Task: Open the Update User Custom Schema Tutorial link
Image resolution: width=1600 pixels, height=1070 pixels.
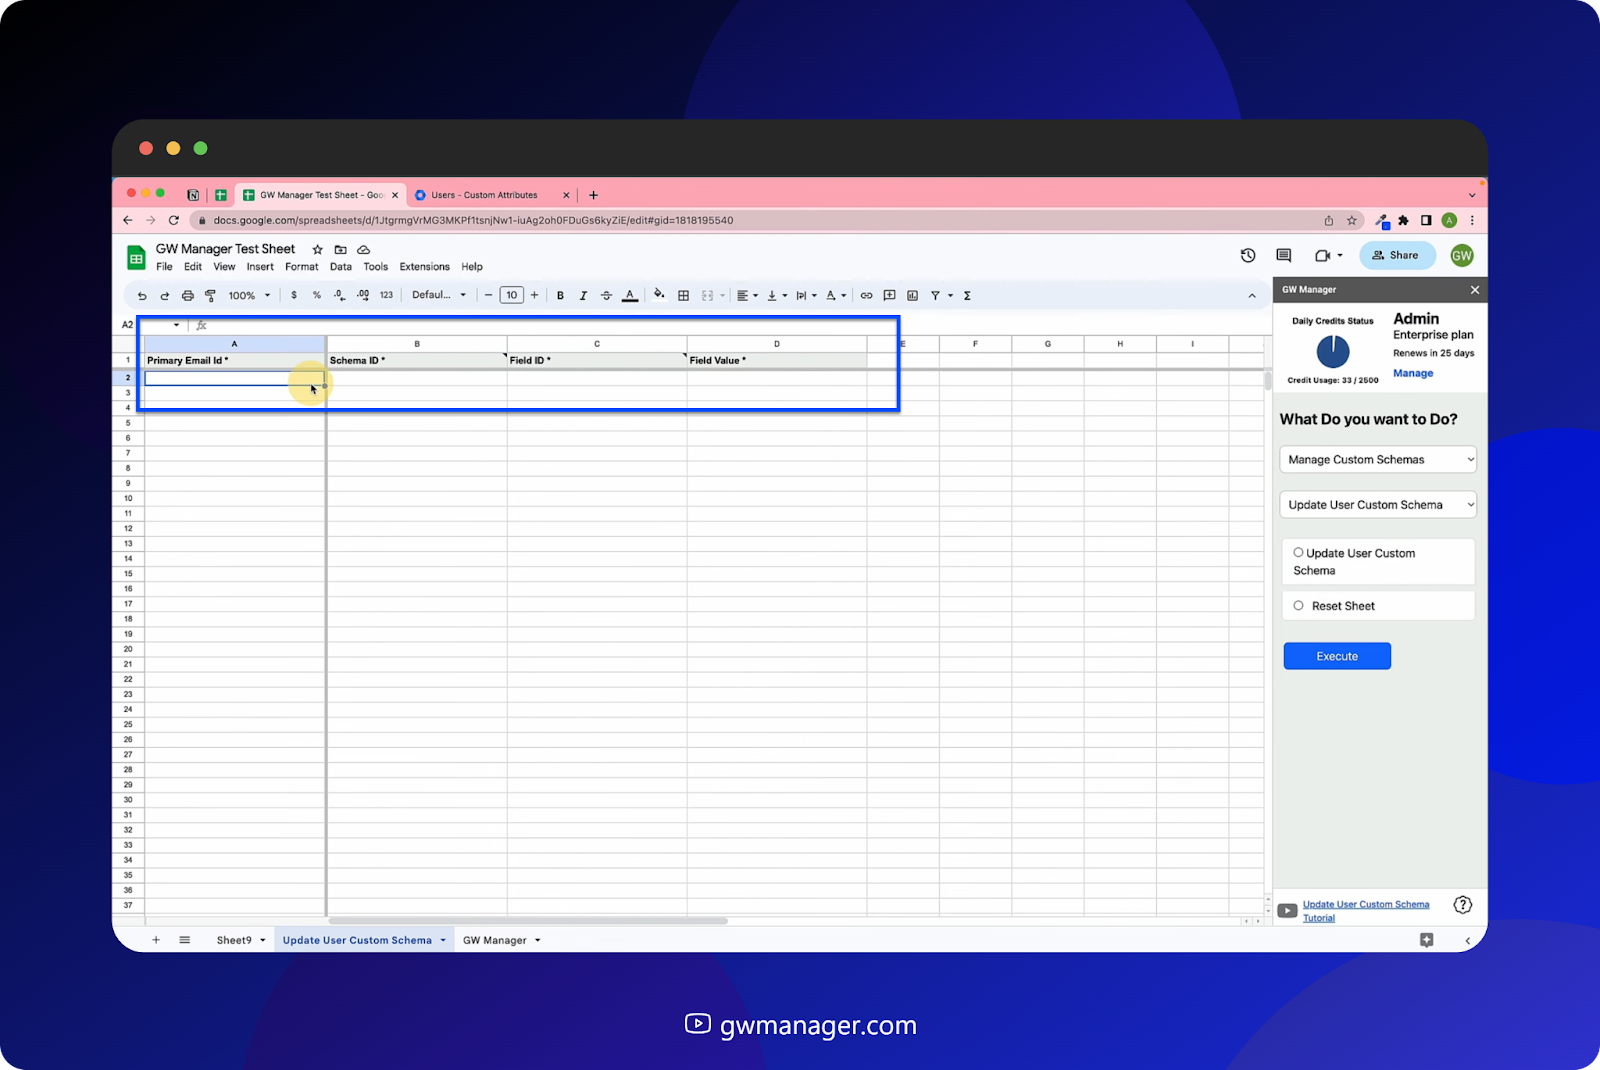Action: [1366, 911]
